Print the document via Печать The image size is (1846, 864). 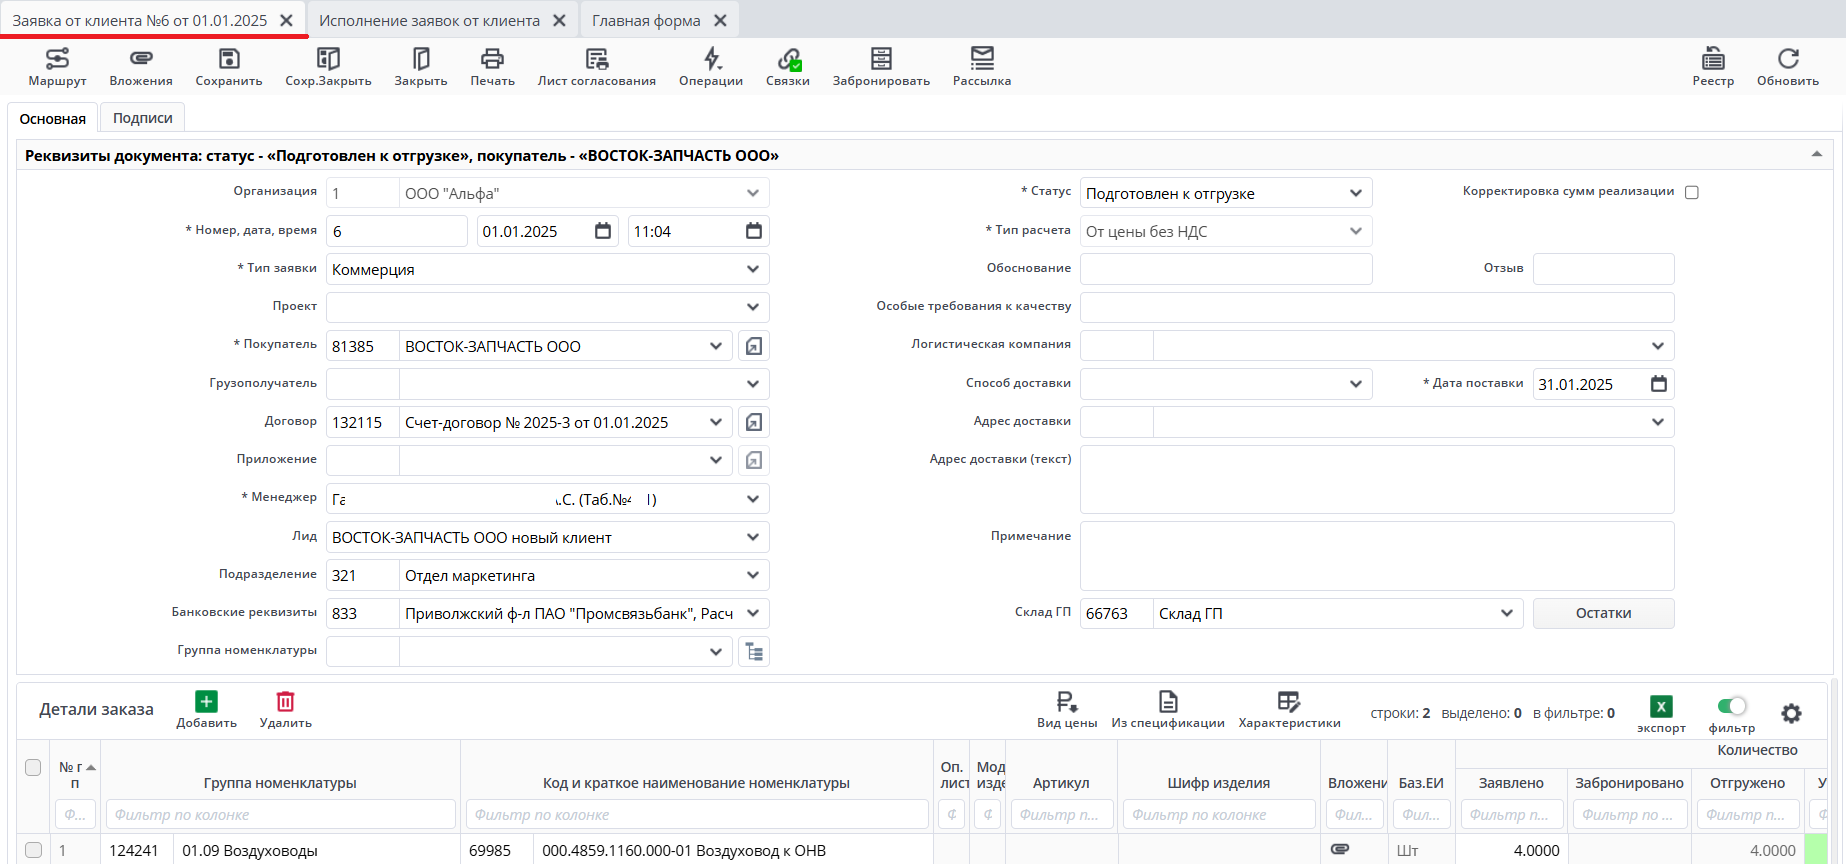click(x=492, y=66)
